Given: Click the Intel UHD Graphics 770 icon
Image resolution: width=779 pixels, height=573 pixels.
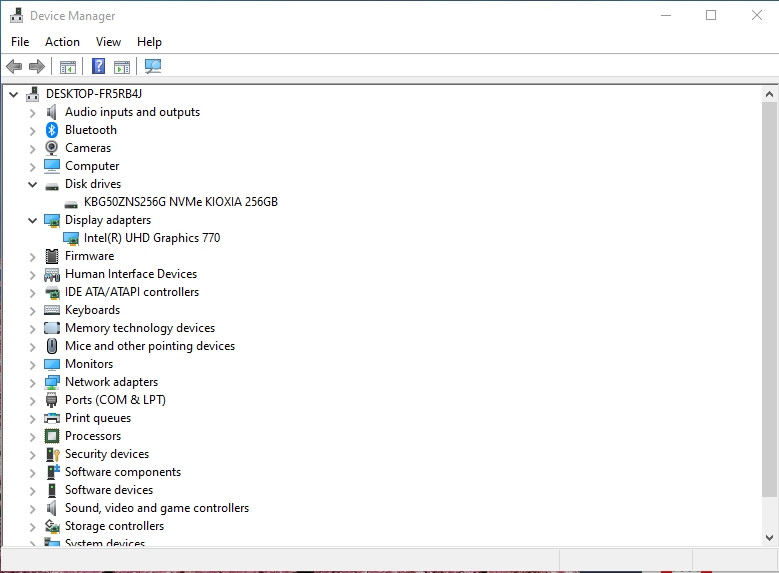Looking at the screenshot, I should coord(71,239).
